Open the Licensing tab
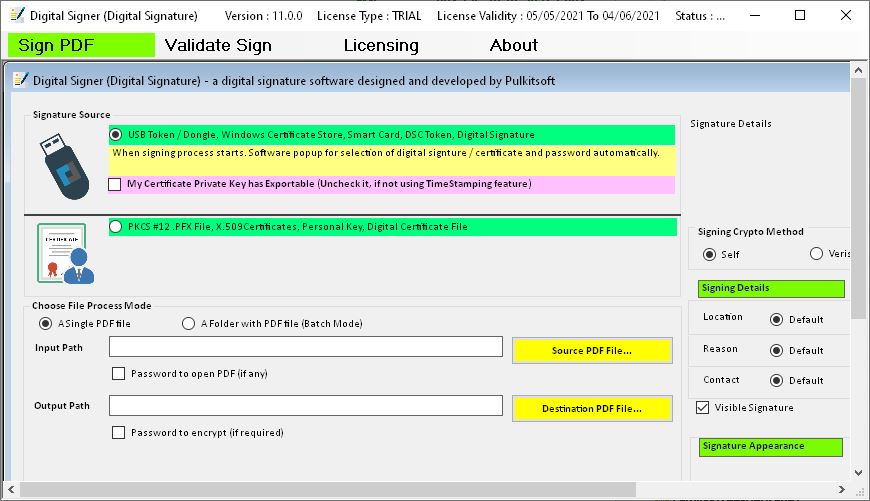The image size is (870, 501). 381,45
